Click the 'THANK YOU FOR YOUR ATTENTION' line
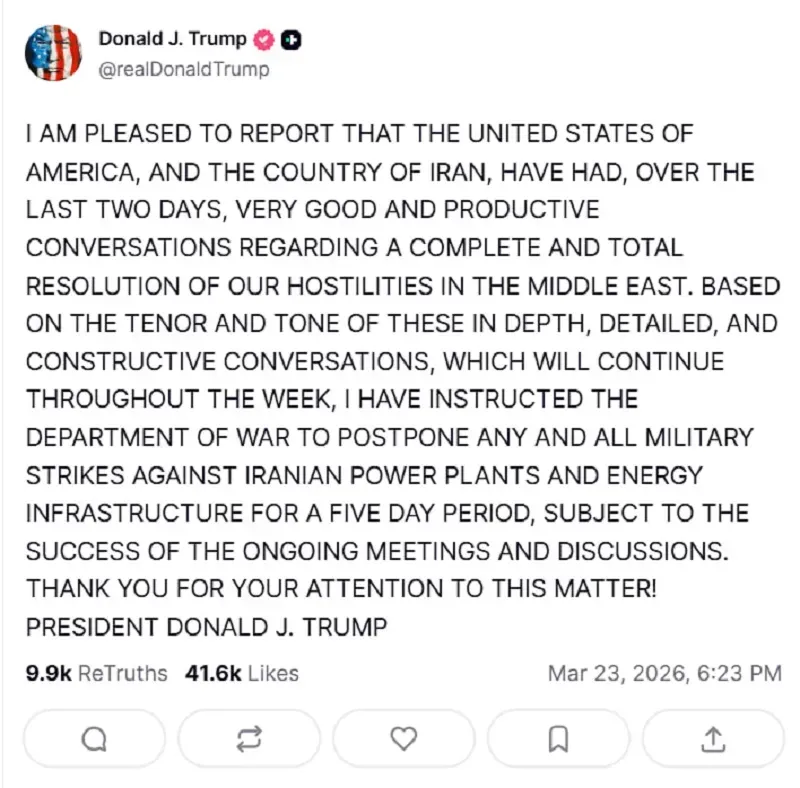This screenshot has height=788, width=800. point(342,589)
